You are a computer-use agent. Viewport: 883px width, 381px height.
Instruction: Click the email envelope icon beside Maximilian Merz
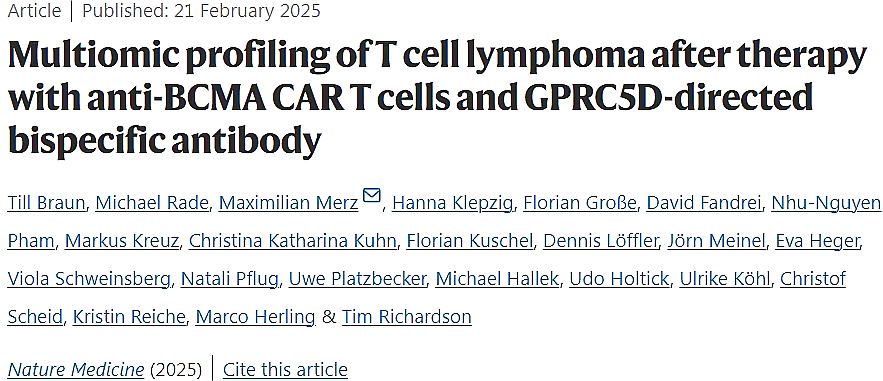pos(372,195)
